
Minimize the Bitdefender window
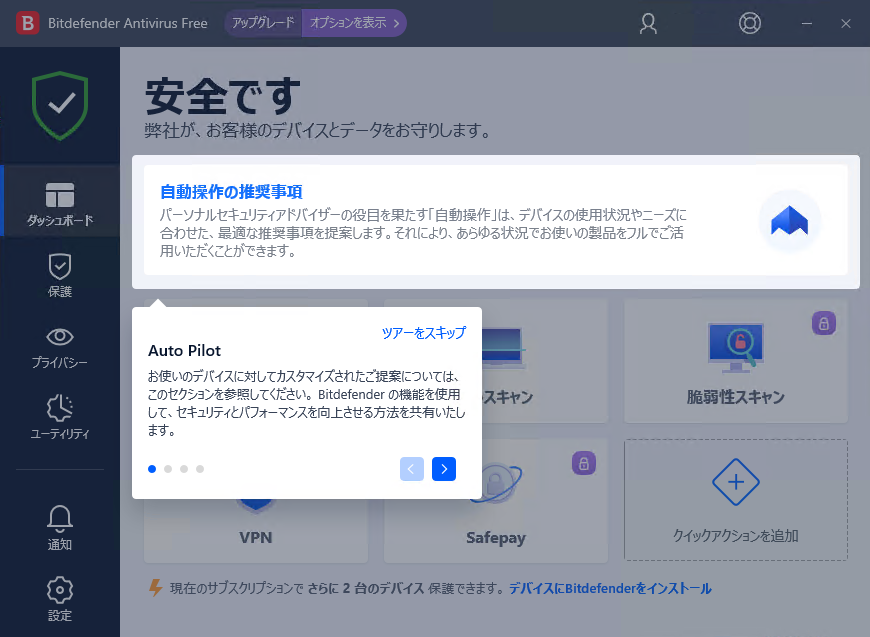(807, 23)
